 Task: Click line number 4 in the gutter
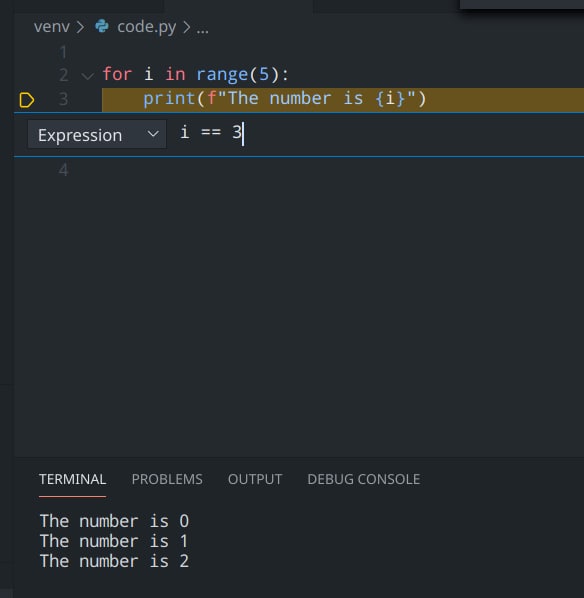[x=63, y=169]
